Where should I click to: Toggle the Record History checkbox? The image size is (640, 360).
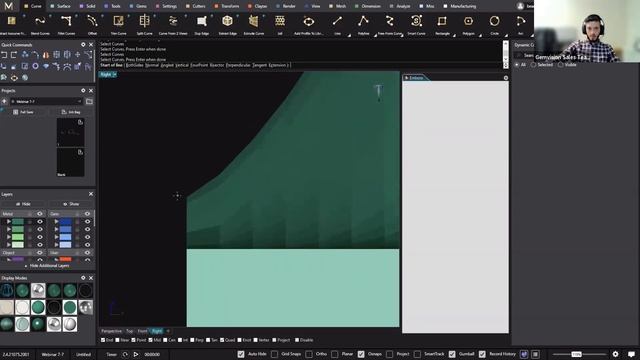(x=482, y=354)
